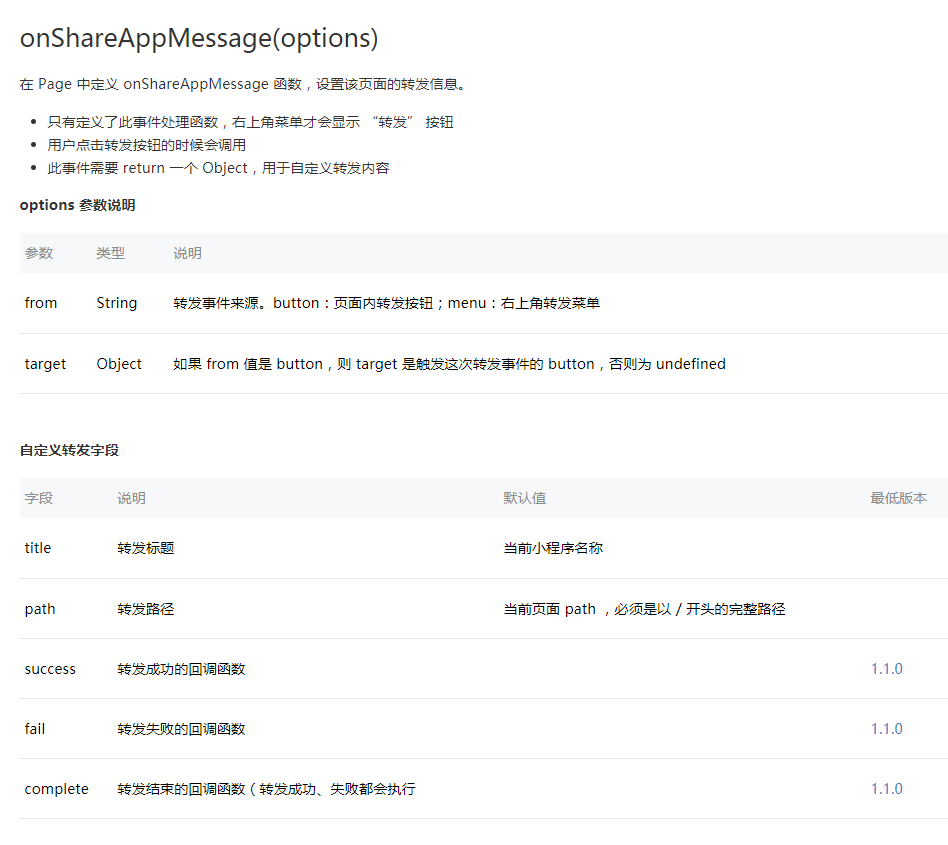Open the 1.1.0 version link in complete row
The height and width of the screenshot is (845, 948).
(x=886, y=788)
